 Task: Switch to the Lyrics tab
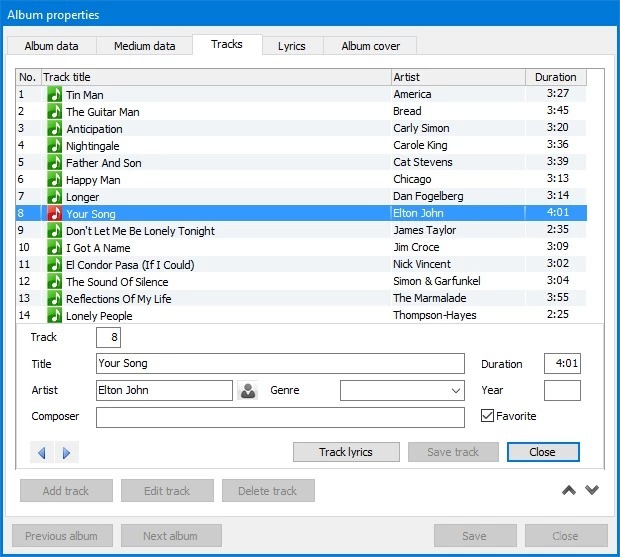tap(291, 46)
